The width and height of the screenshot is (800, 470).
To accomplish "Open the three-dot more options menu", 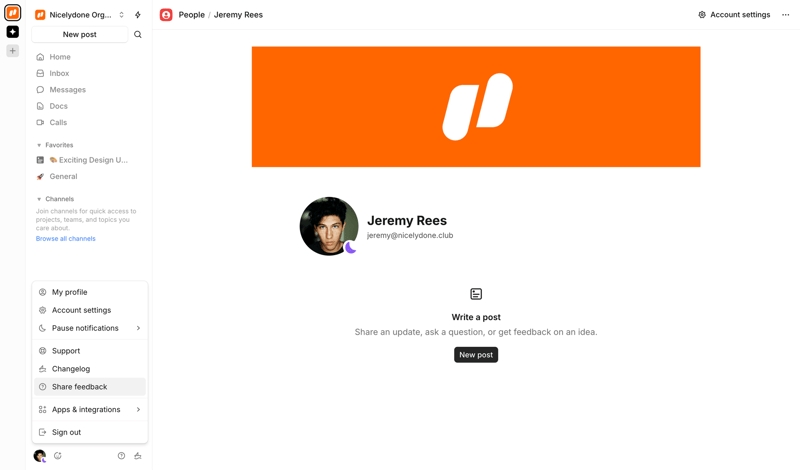I will click(x=786, y=15).
